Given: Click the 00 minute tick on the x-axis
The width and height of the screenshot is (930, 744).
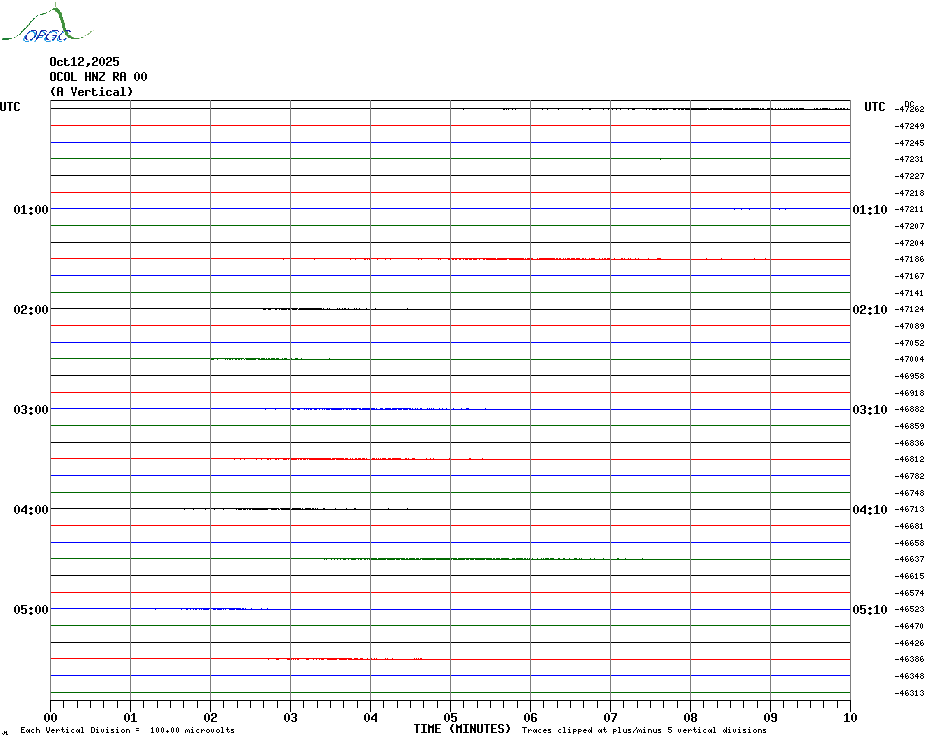Looking at the screenshot, I should 51,717.
